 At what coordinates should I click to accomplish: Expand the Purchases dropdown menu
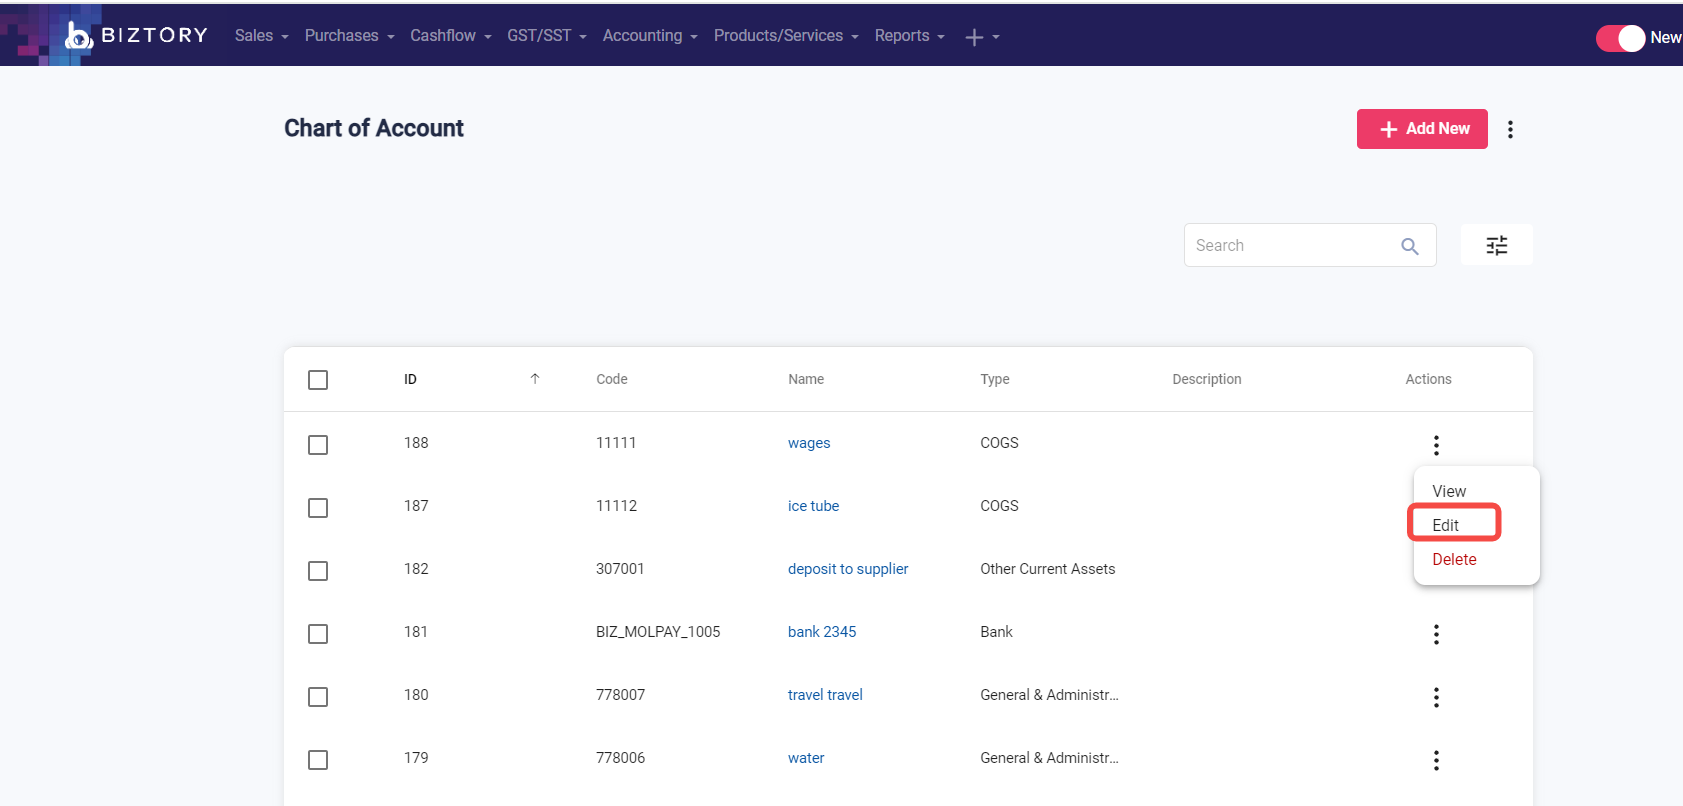(x=349, y=36)
